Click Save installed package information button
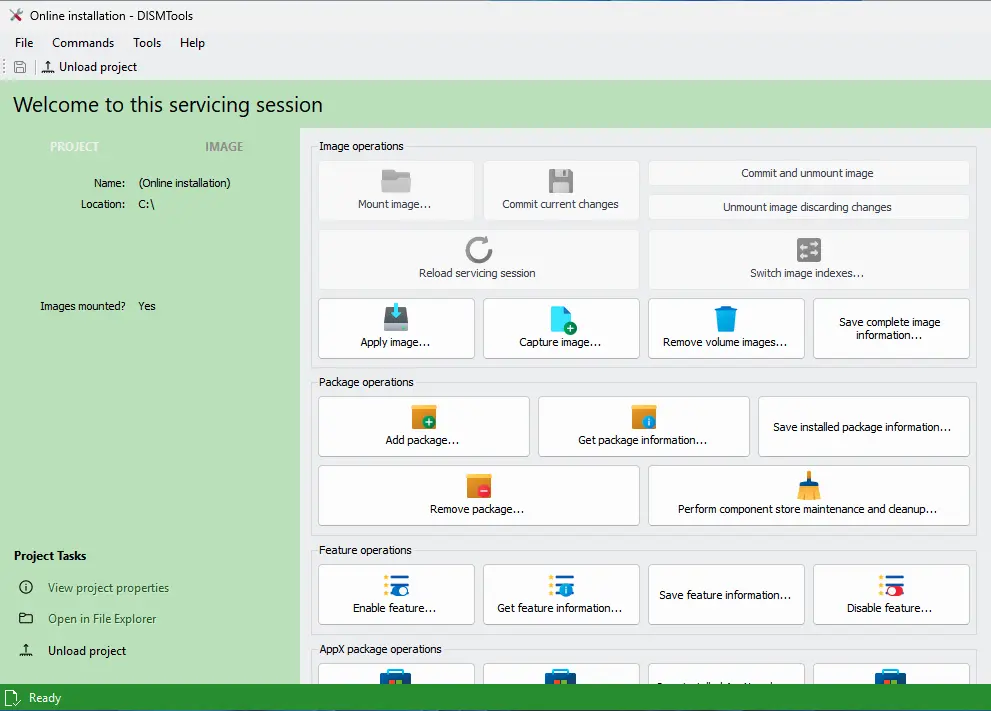 863,427
